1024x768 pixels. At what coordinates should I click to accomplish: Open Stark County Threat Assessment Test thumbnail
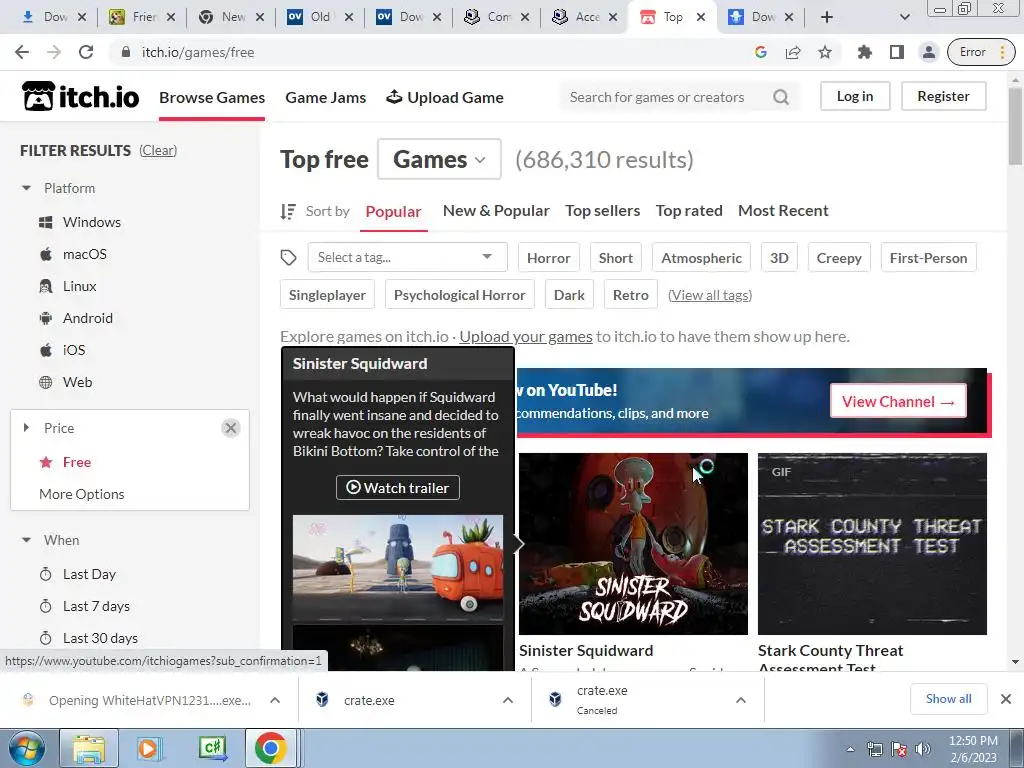[x=872, y=543]
